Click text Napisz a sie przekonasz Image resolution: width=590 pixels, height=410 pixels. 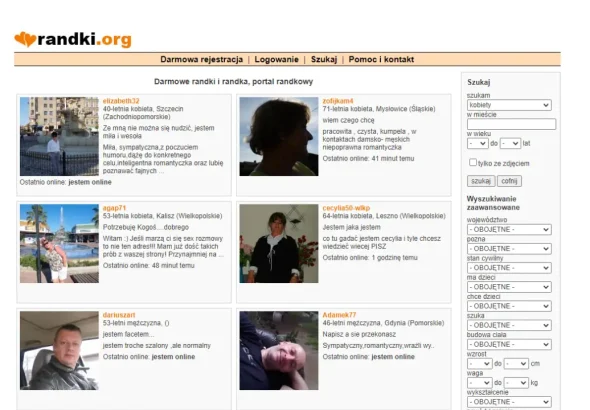(x=359, y=334)
